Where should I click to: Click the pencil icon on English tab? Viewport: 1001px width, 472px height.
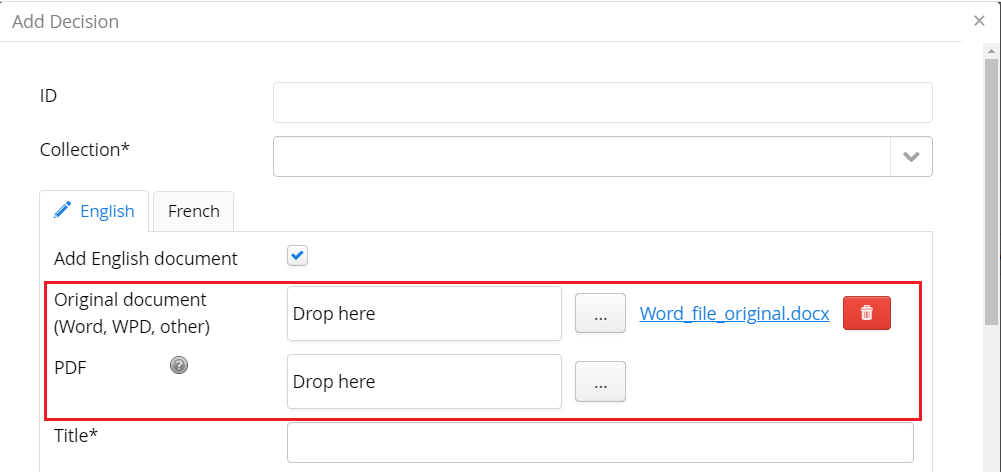[x=63, y=210]
